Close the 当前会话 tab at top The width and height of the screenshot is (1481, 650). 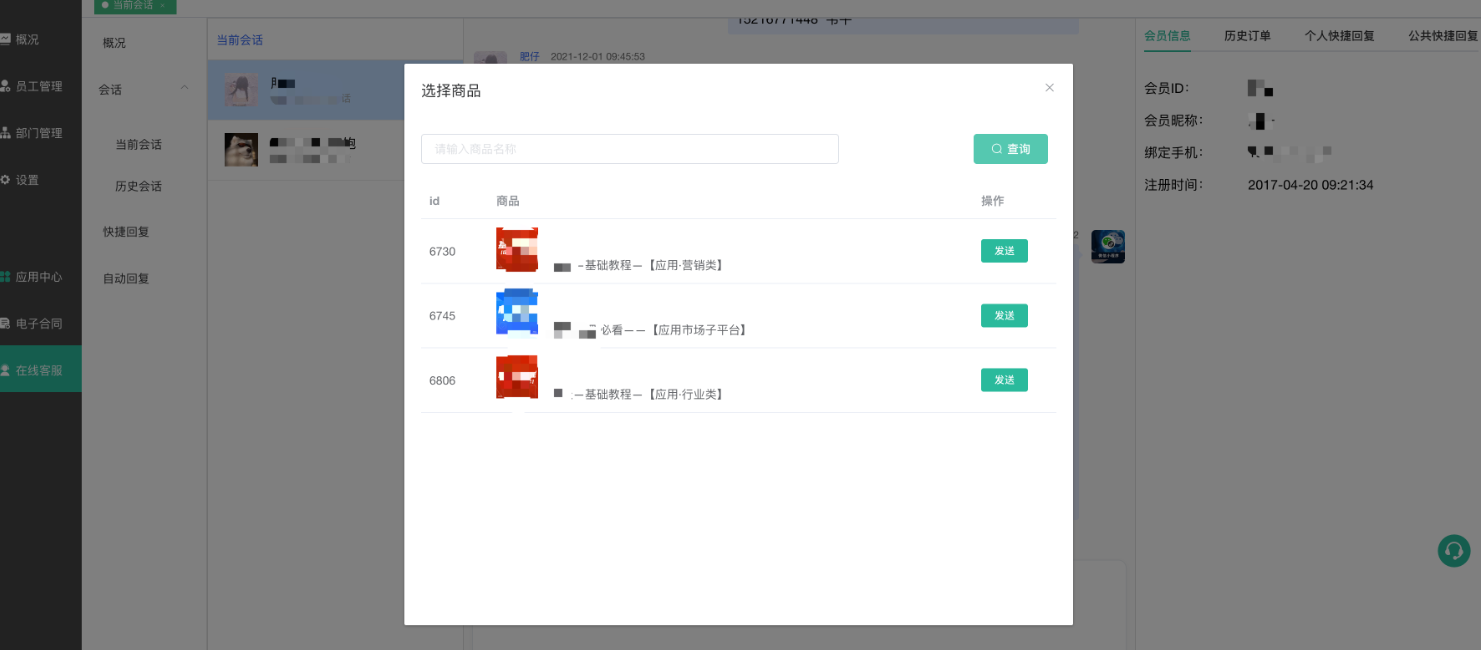(x=162, y=5)
